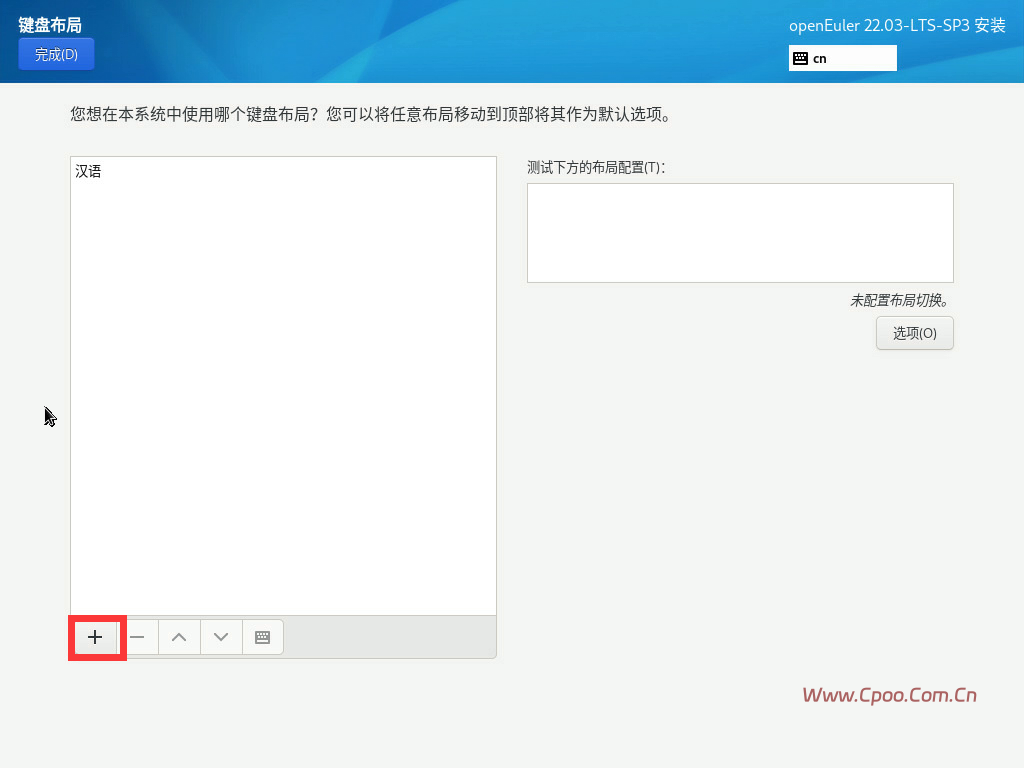Image resolution: width=1026 pixels, height=770 pixels.
Task: Click the openEuler 22.03-LTS-SP3 安装 title
Action: 897,26
